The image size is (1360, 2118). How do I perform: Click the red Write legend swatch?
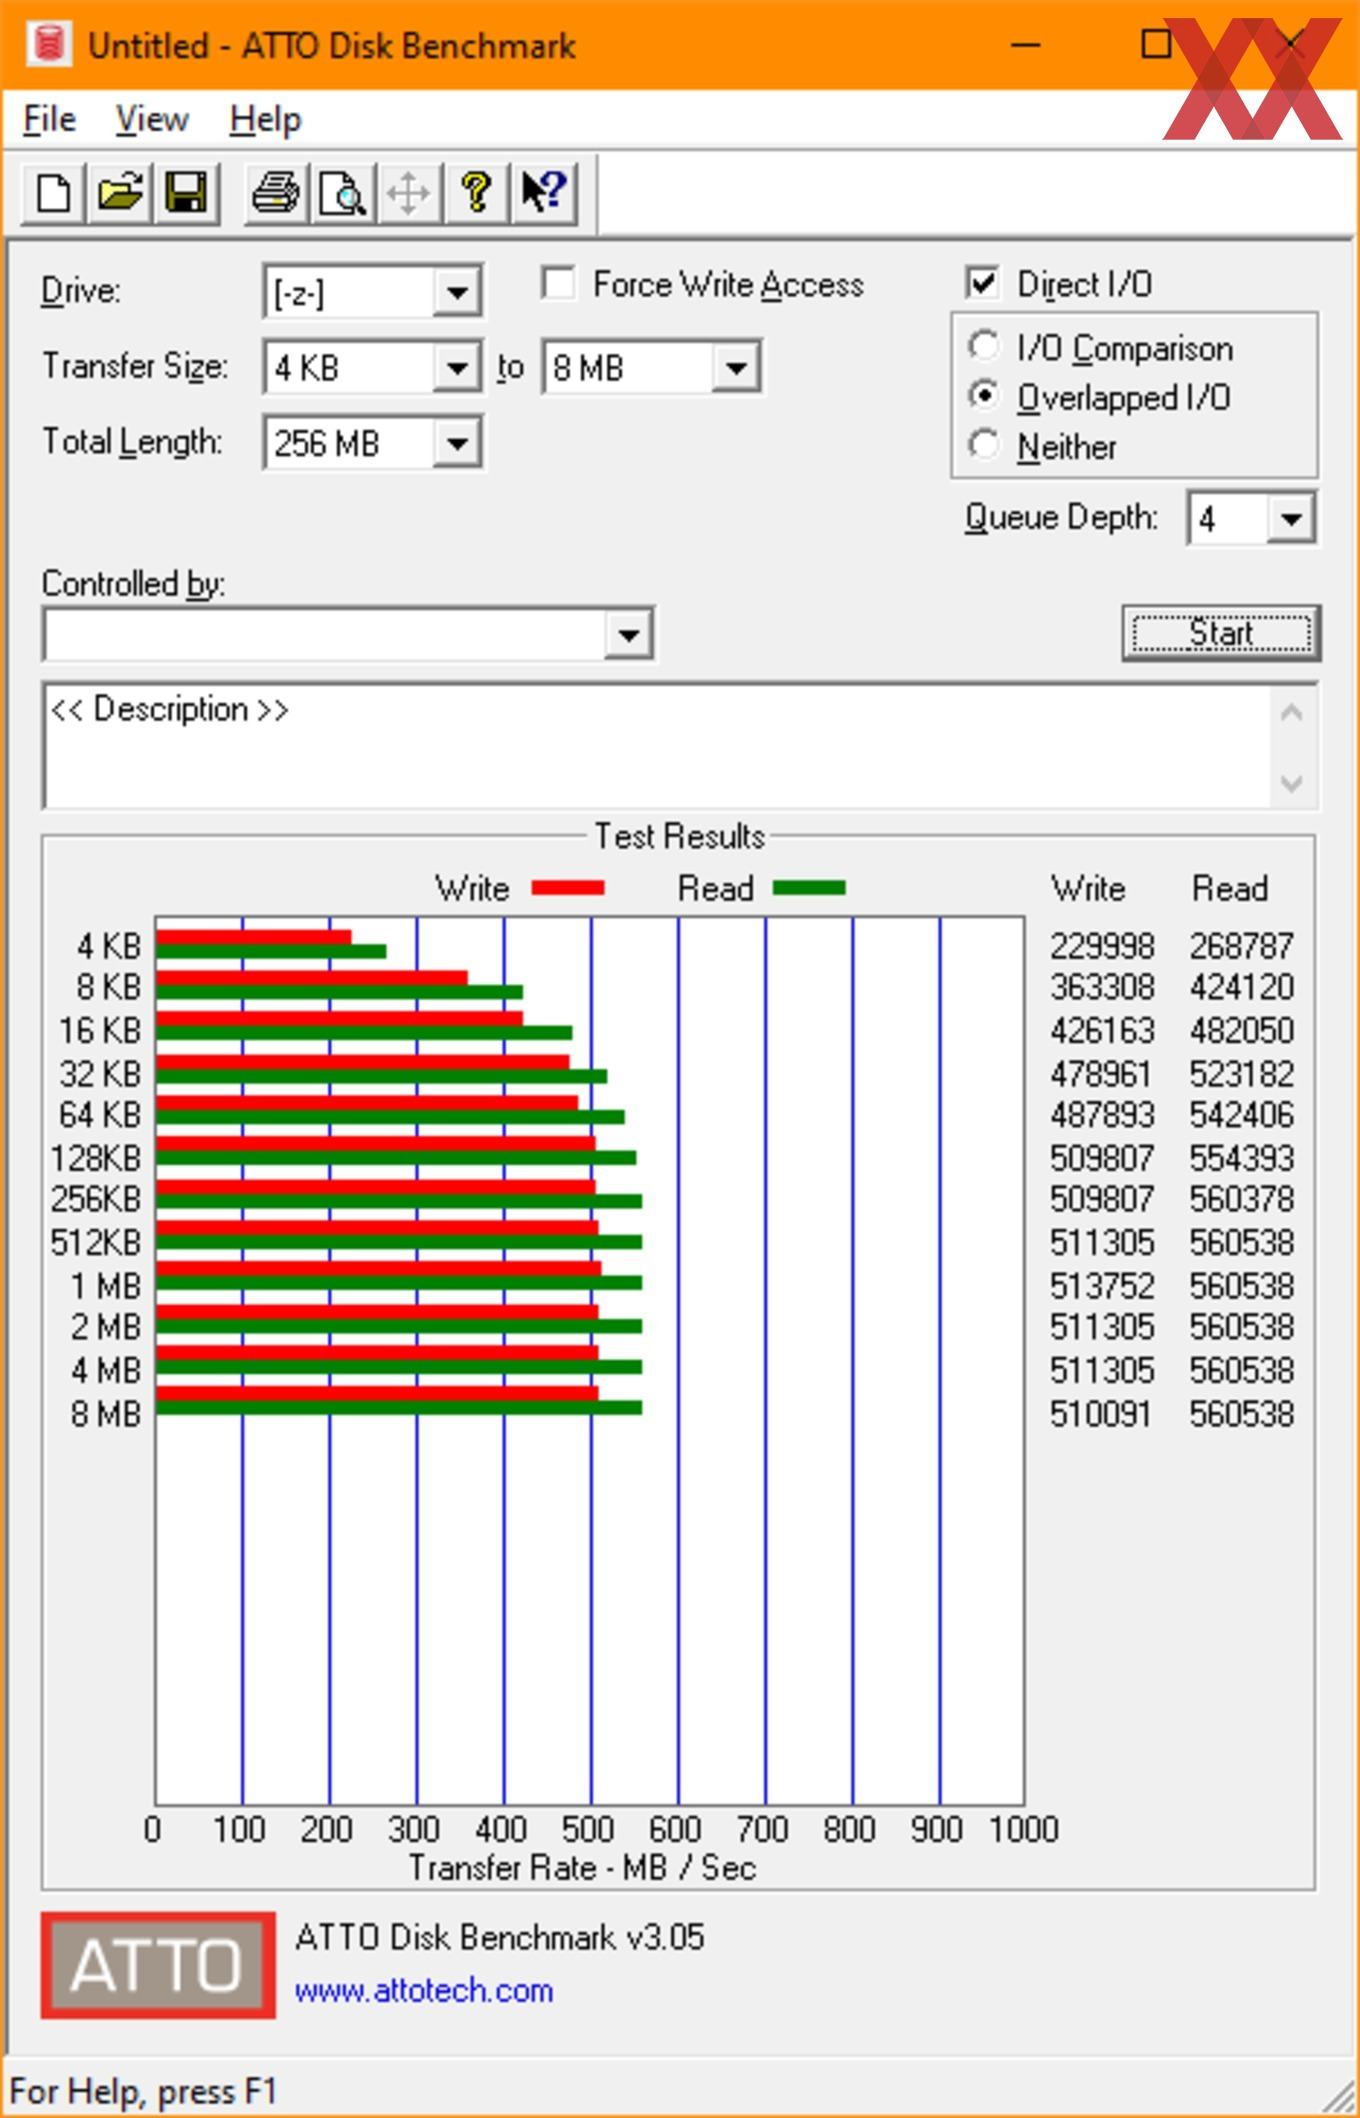(567, 887)
